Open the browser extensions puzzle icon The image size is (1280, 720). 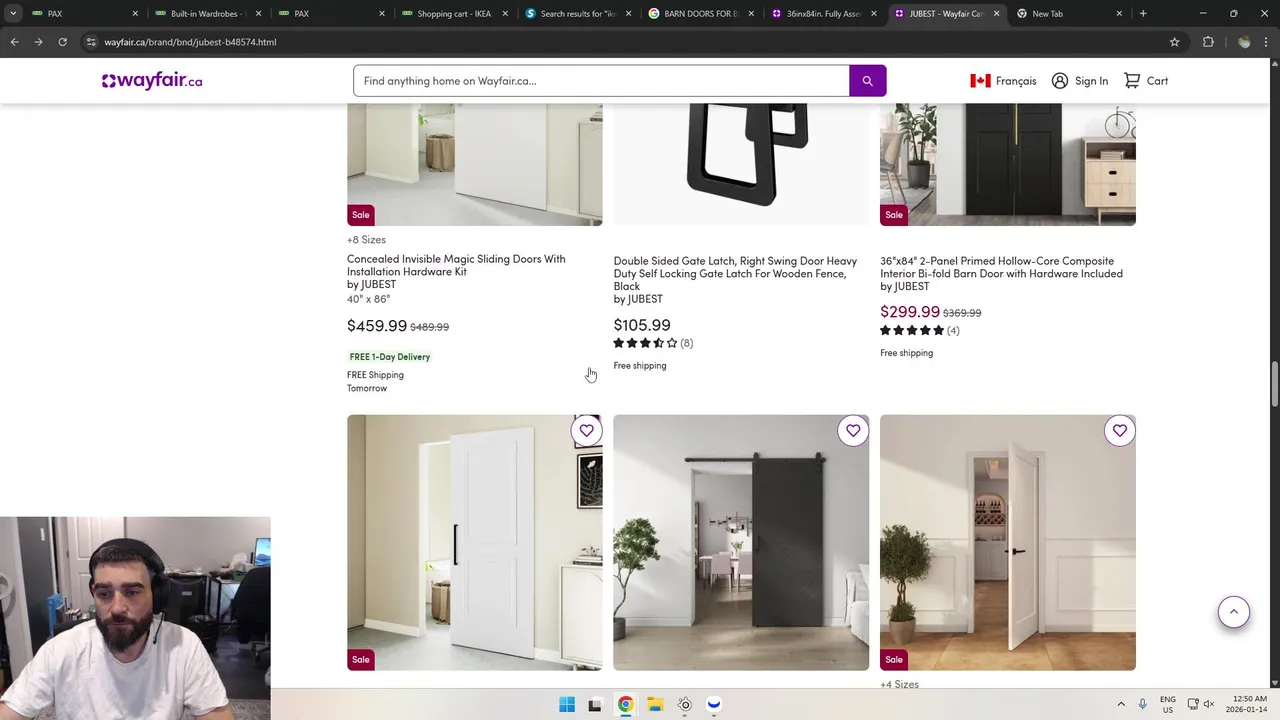[1208, 42]
